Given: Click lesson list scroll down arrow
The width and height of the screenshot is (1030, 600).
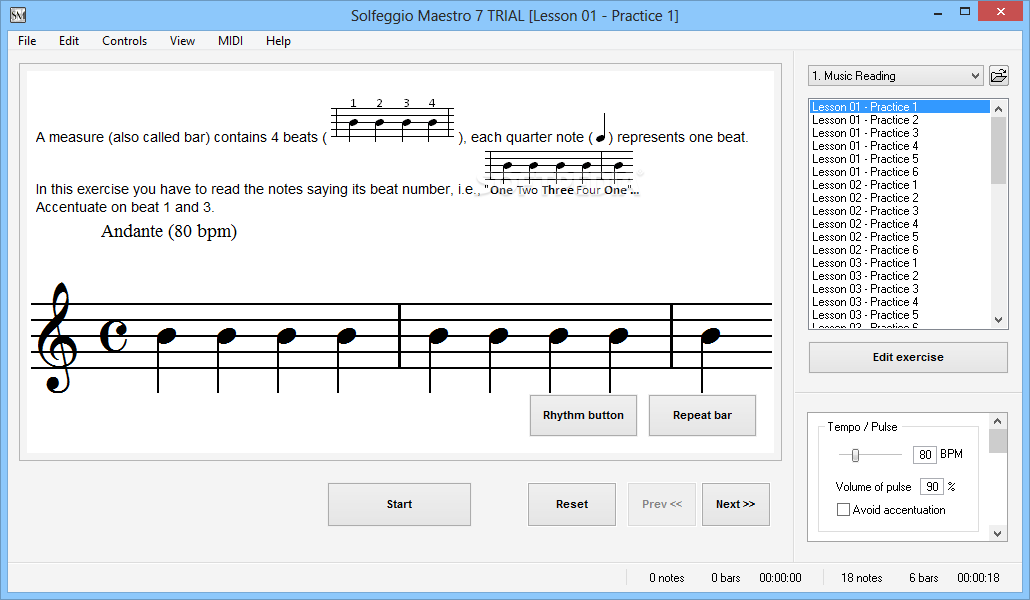Looking at the screenshot, I should coord(998,320).
